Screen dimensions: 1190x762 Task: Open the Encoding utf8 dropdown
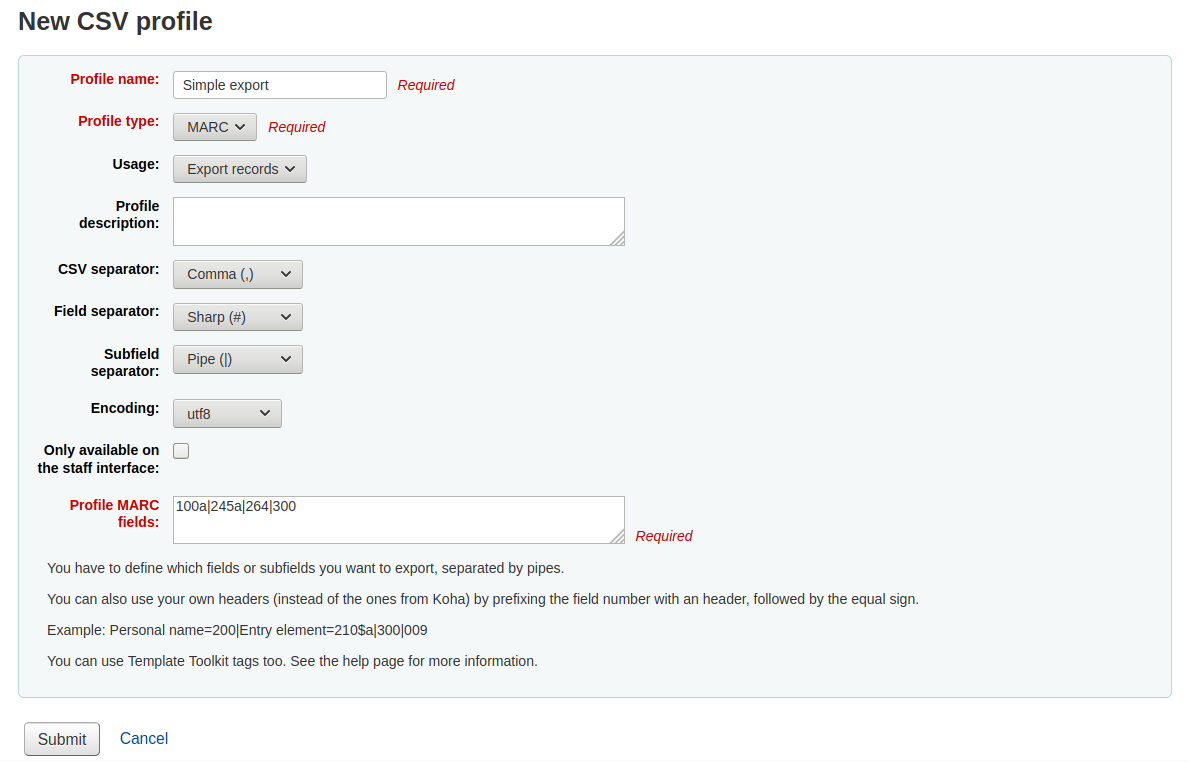[x=227, y=414]
